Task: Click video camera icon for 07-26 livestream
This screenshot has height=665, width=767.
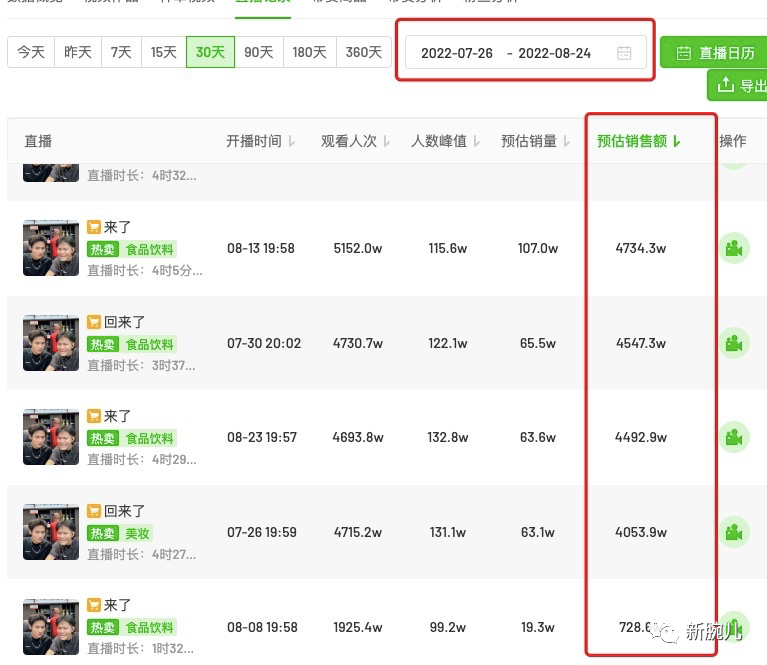Action: click(734, 532)
